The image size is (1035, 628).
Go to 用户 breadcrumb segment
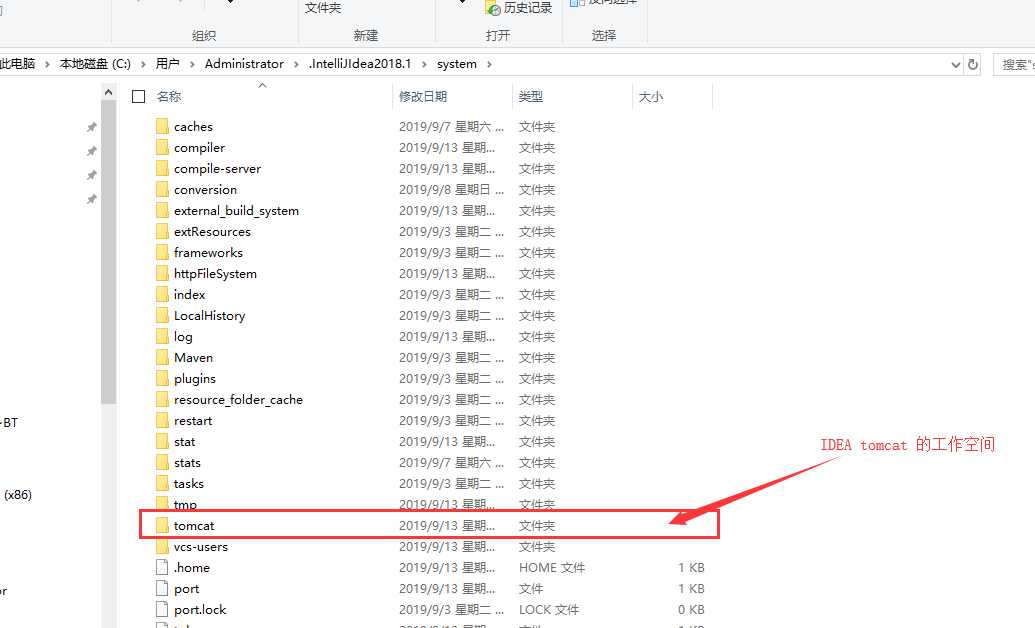pos(168,64)
